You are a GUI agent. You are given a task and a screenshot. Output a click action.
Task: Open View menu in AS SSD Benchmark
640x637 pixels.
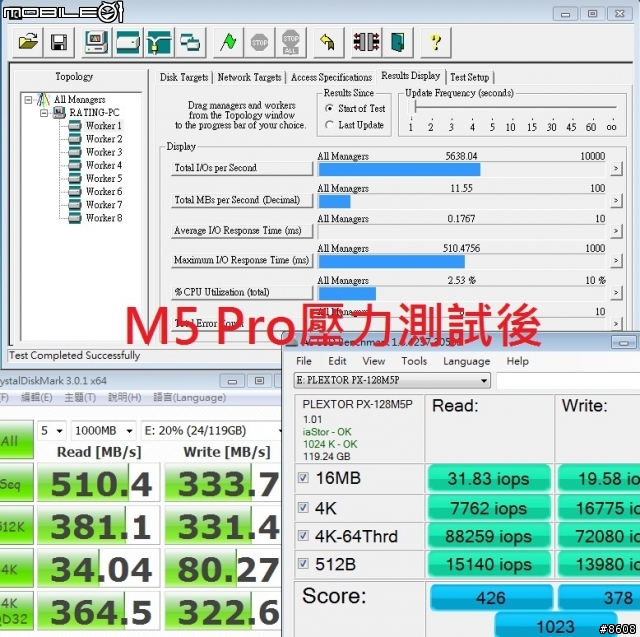click(373, 361)
